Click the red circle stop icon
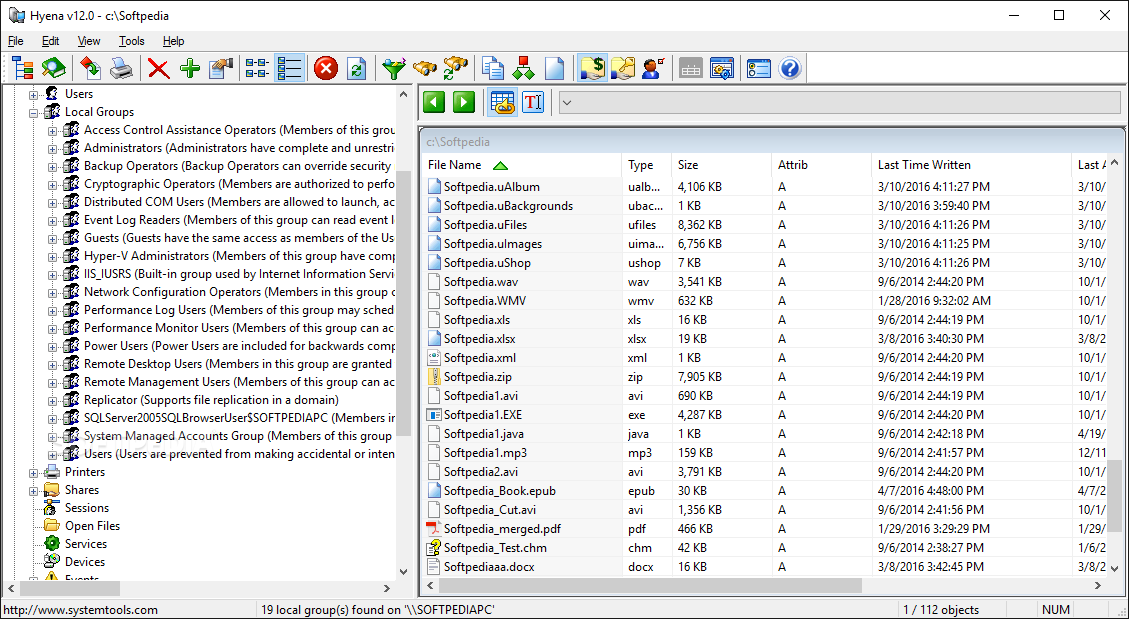 pos(326,68)
